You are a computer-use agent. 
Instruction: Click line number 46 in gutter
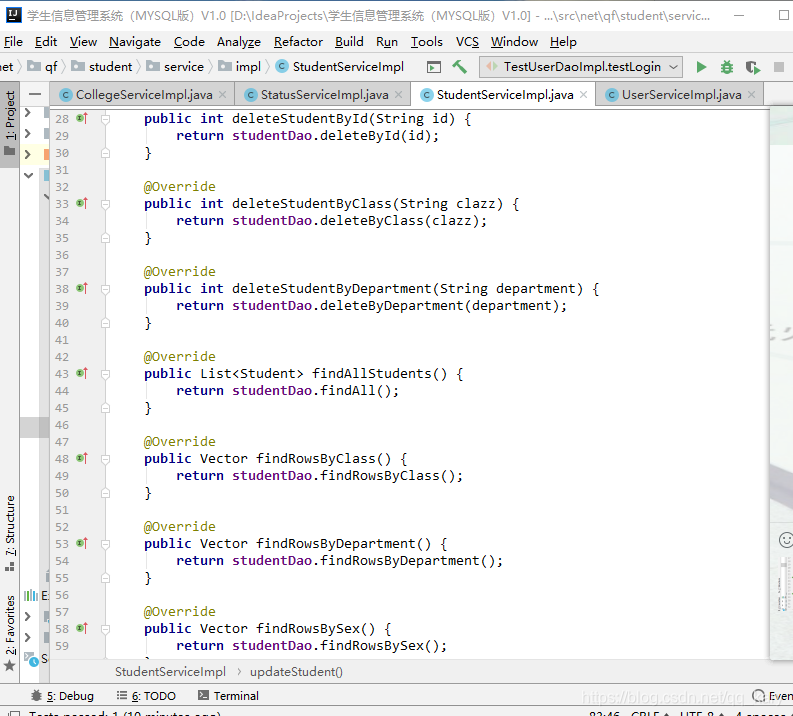point(62,425)
